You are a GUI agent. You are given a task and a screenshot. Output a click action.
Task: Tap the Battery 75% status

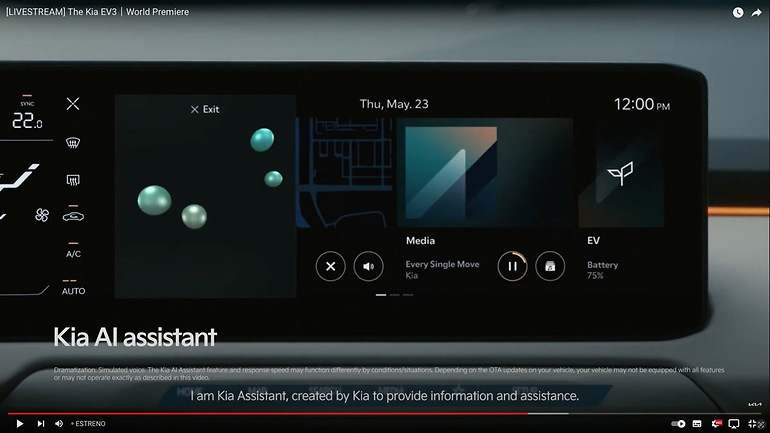point(603,270)
